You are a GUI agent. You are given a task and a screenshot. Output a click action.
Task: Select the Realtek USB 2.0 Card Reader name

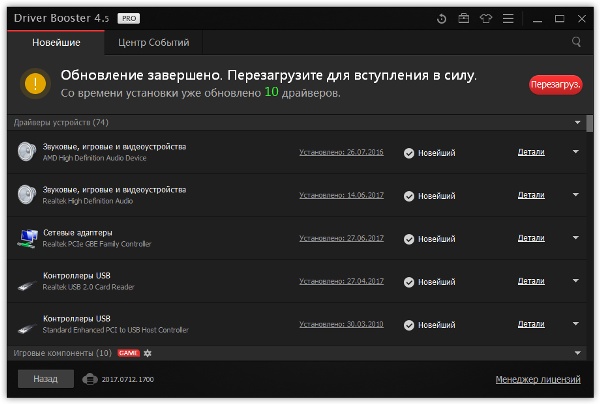88,287
